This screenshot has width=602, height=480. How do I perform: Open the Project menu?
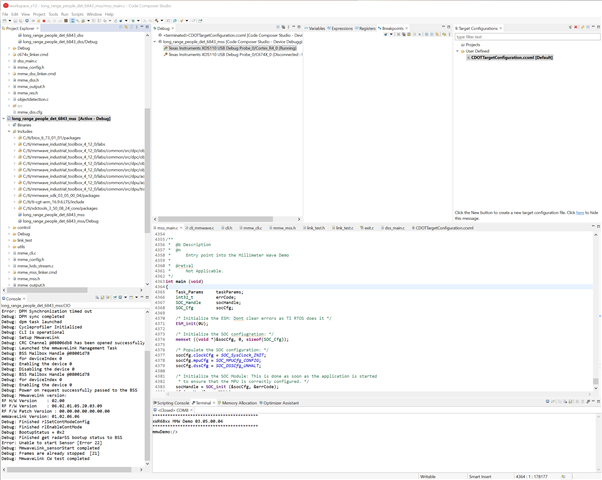39,14
